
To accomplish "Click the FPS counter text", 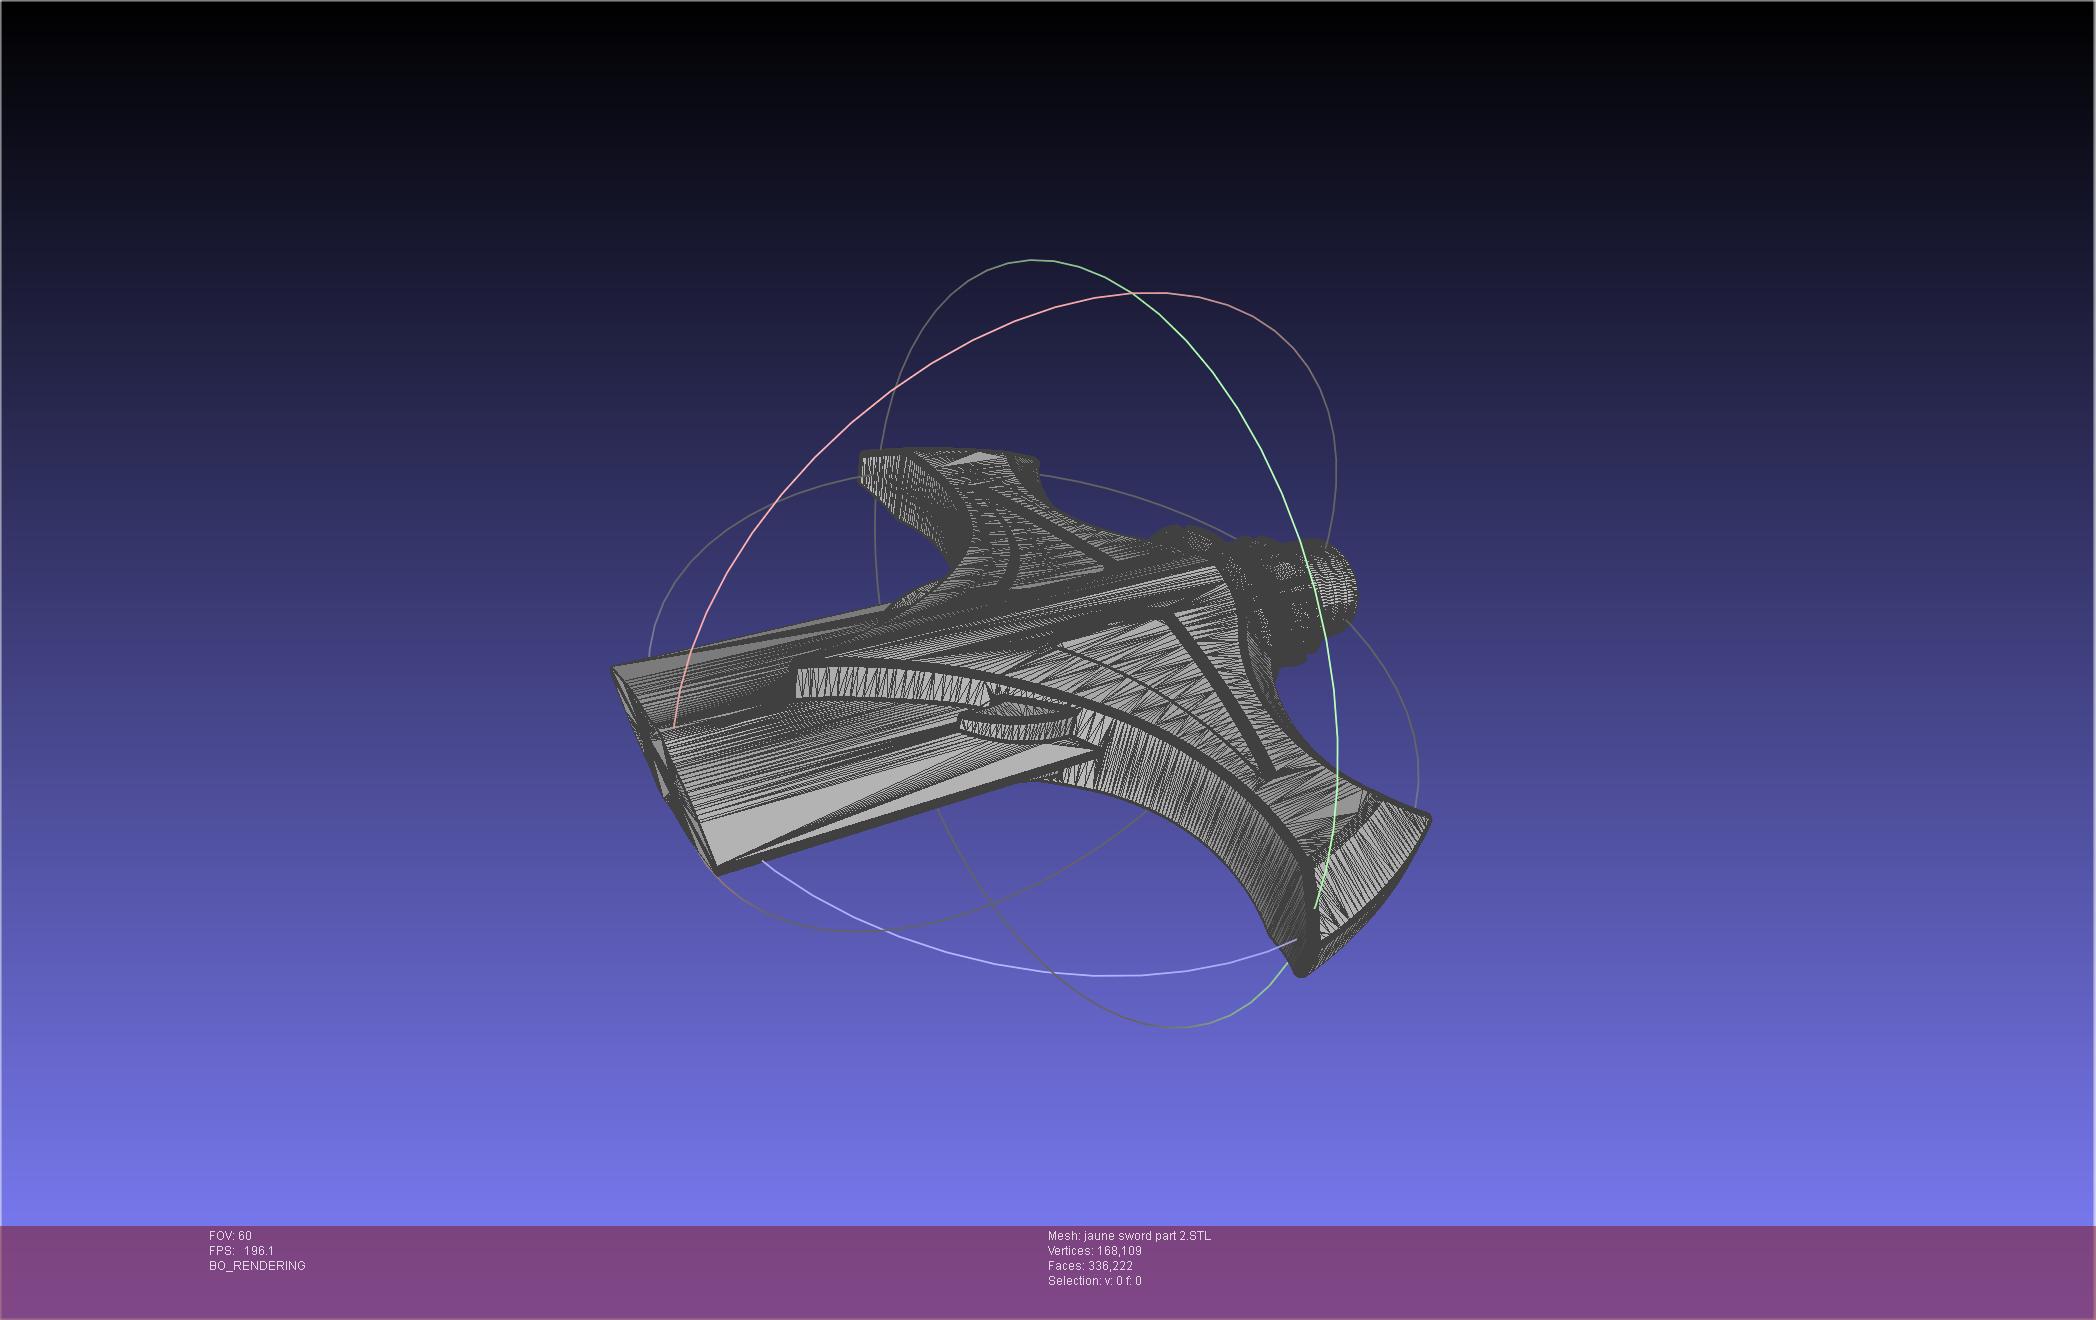I will [241, 1251].
